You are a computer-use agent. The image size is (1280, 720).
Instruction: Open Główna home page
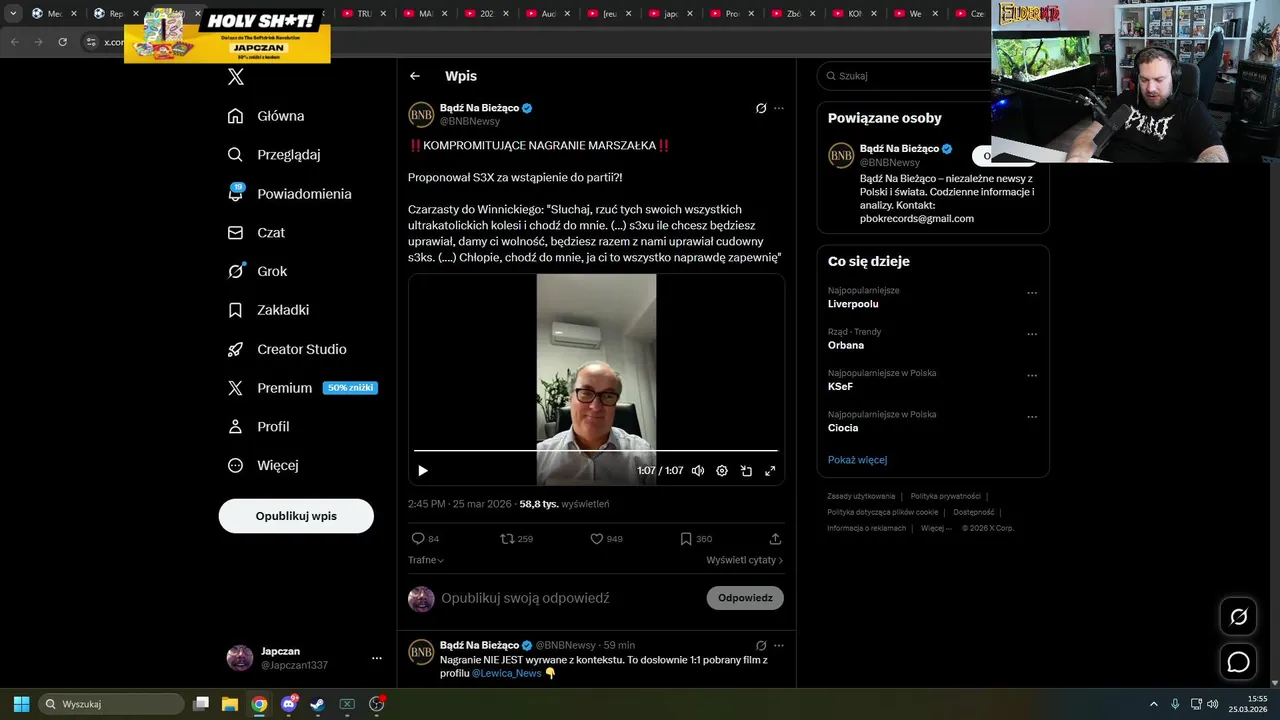pos(266,116)
